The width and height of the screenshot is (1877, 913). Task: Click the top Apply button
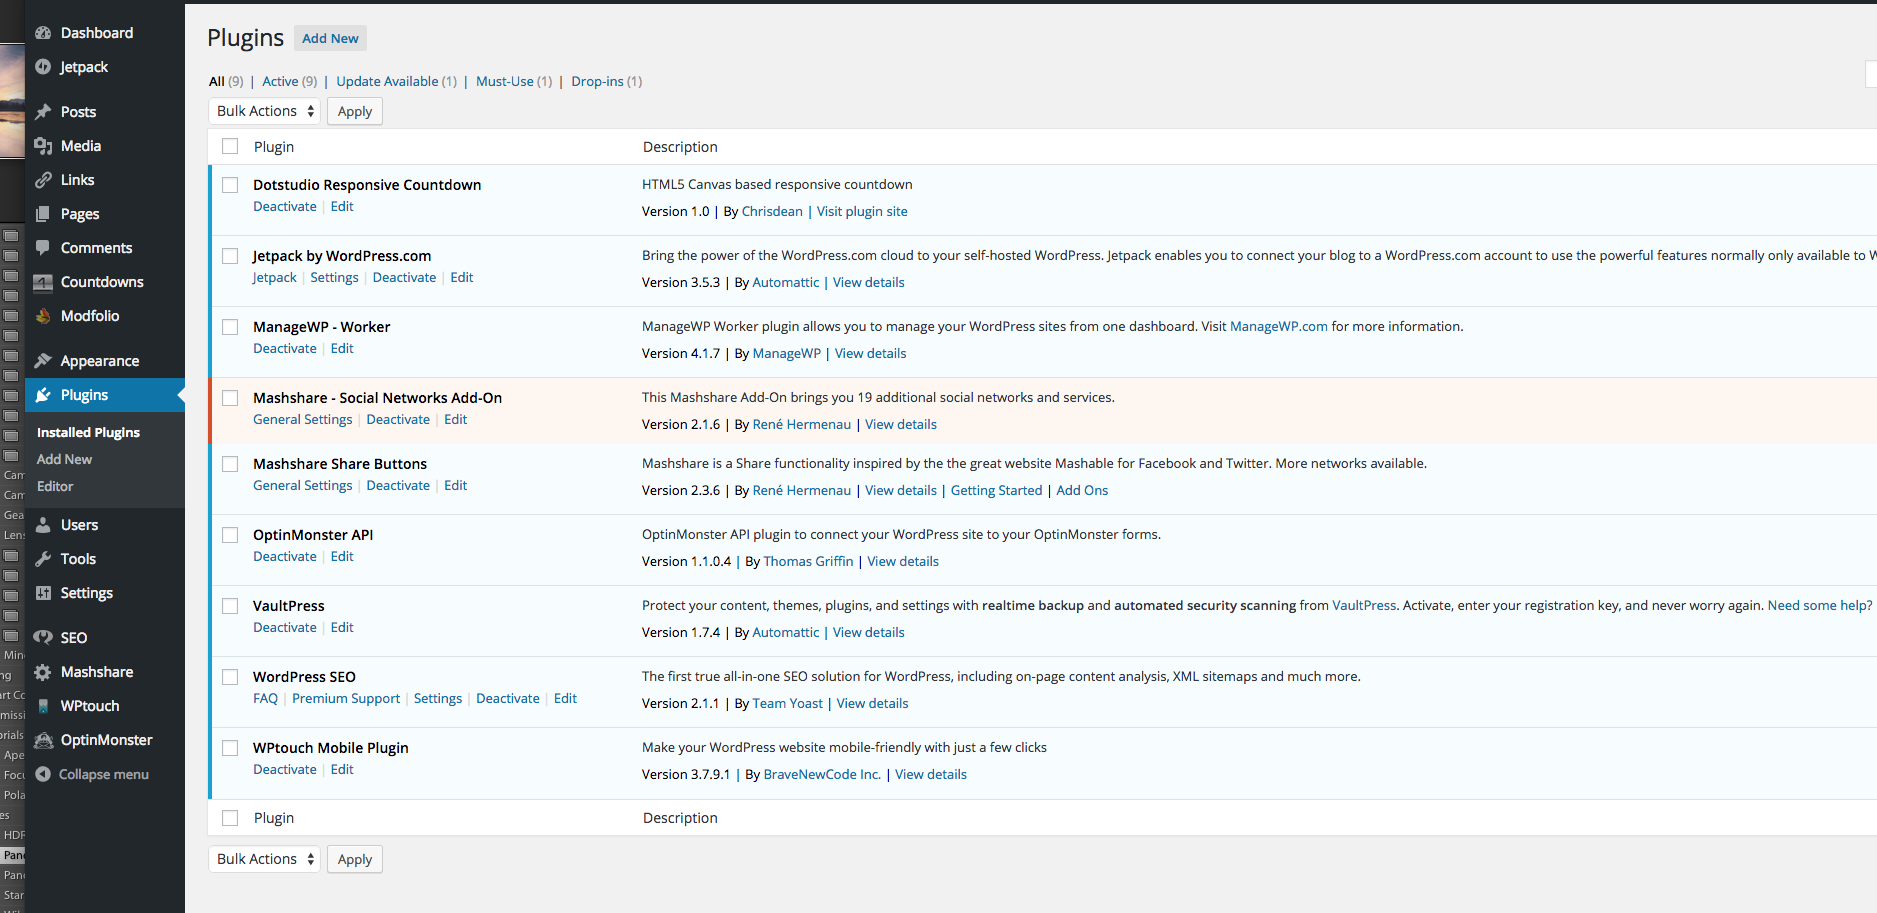pos(355,111)
